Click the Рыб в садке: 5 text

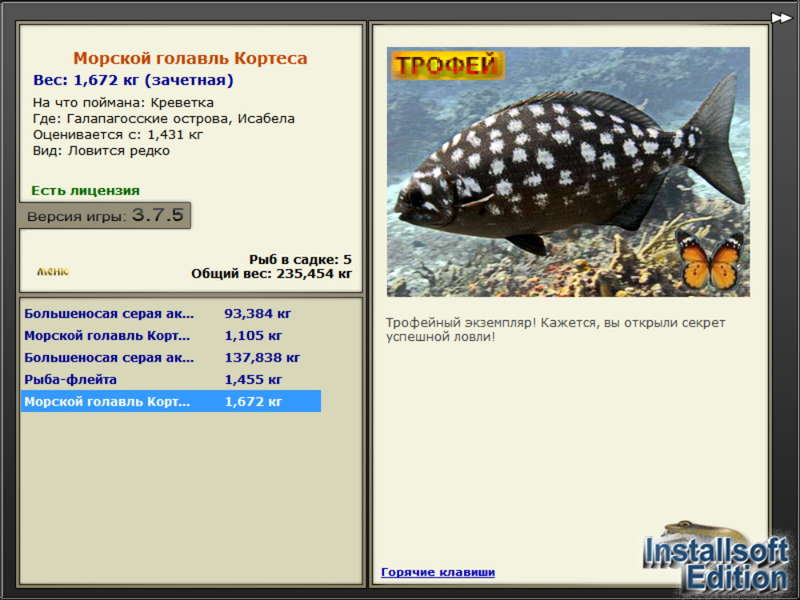(300, 259)
